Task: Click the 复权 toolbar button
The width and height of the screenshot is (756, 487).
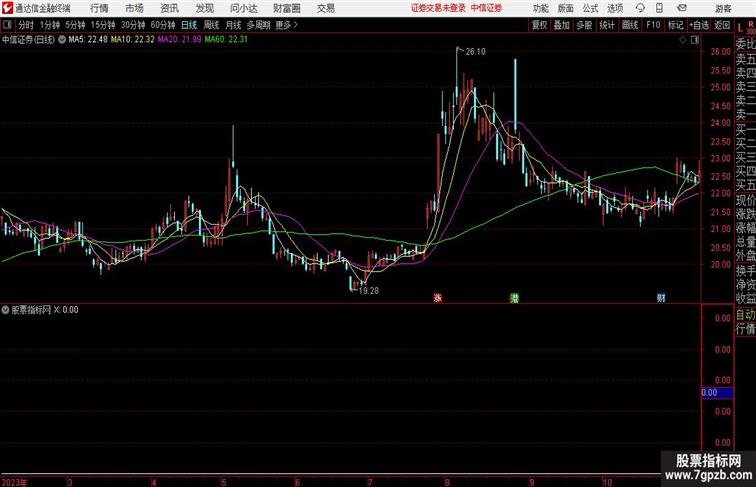Action: (x=540, y=25)
